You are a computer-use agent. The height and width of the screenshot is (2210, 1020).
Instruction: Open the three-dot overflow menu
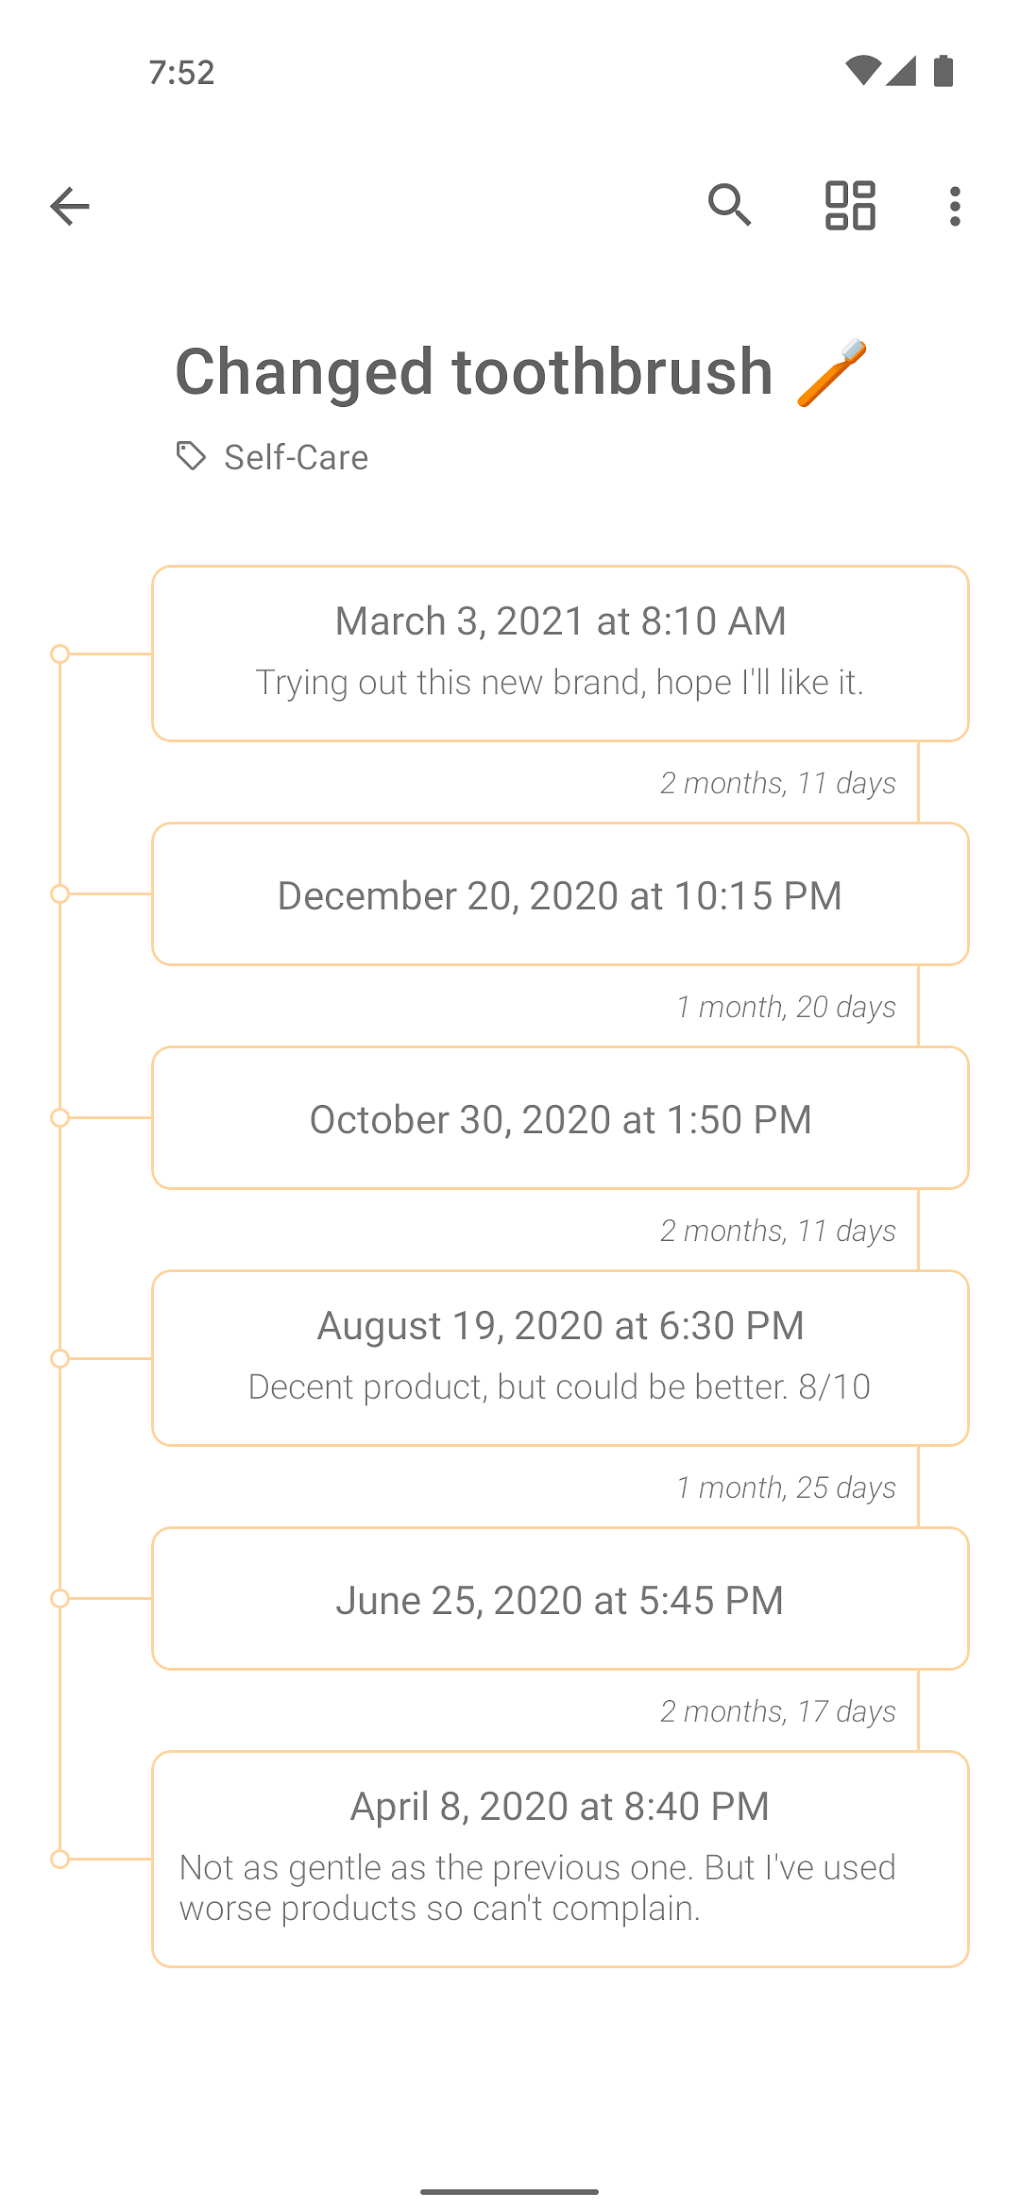point(955,206)
